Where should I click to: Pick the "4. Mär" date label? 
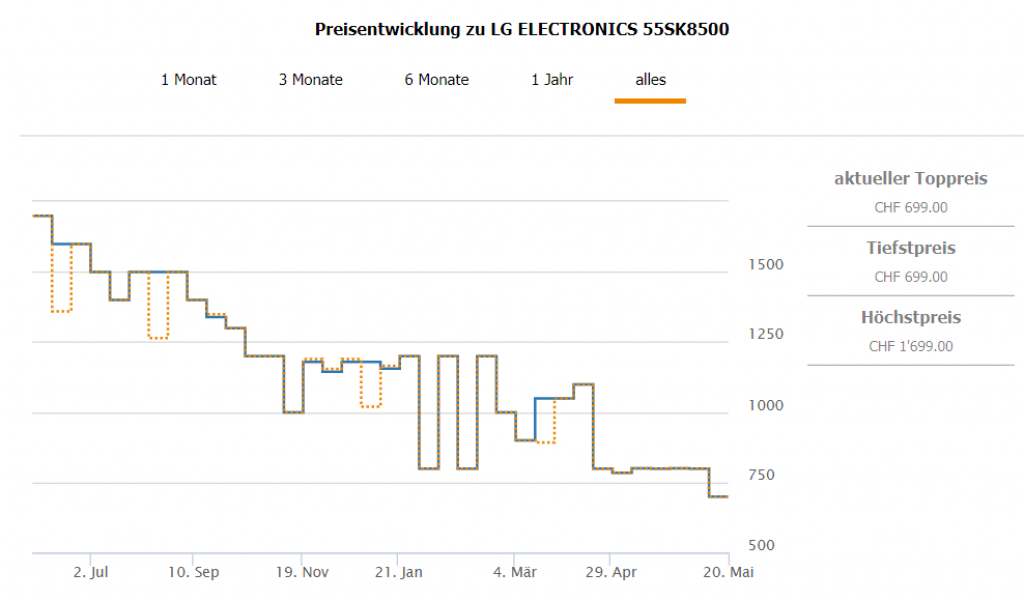(515, 573)
